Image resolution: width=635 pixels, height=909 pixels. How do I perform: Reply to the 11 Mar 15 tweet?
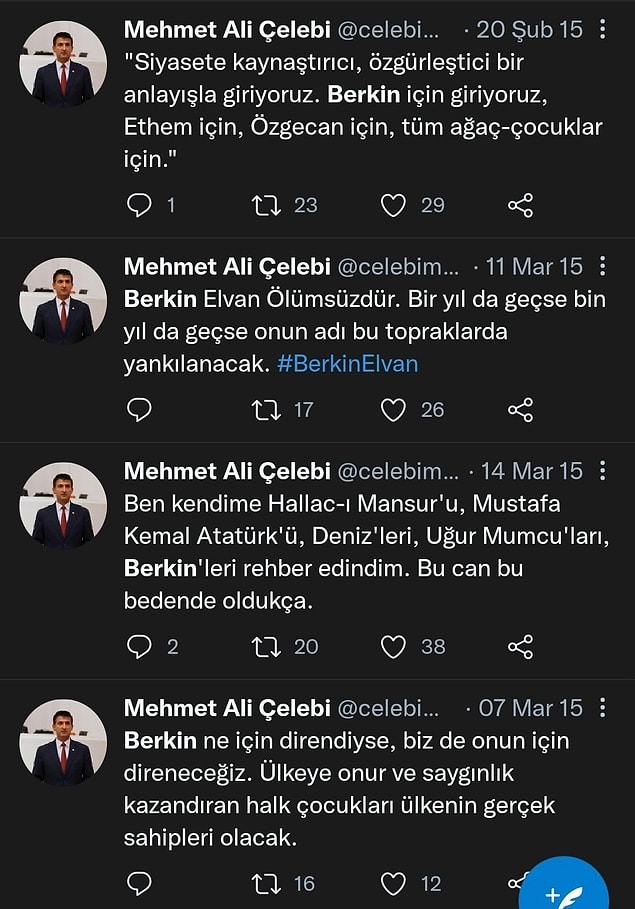[139, 410]
